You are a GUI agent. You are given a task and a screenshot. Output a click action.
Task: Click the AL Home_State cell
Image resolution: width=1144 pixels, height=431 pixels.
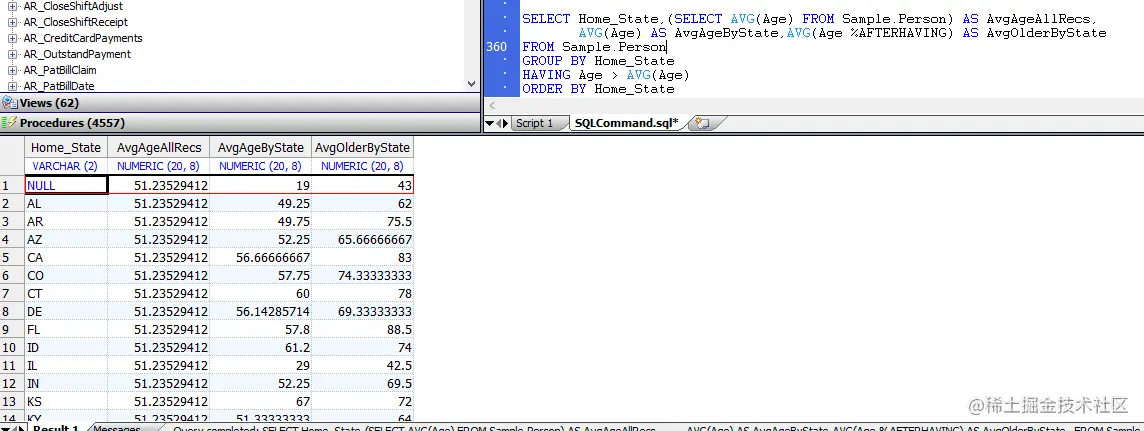click(66, 203)
